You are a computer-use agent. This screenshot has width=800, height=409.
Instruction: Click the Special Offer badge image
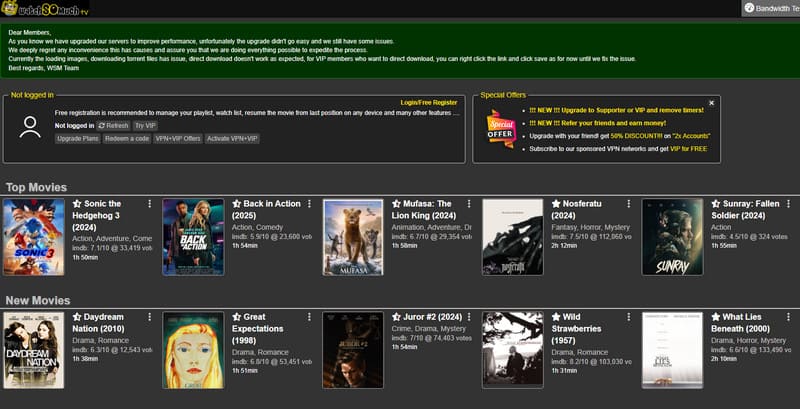pyautogui.click(x=500, y=128)
